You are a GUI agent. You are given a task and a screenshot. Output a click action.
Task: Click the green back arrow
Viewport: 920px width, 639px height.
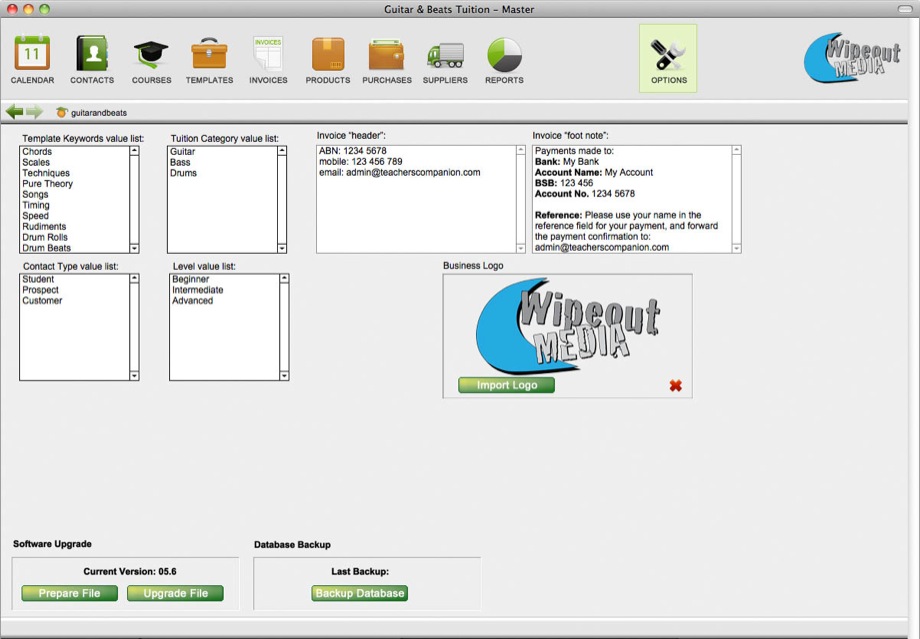(x=15, y=112)
